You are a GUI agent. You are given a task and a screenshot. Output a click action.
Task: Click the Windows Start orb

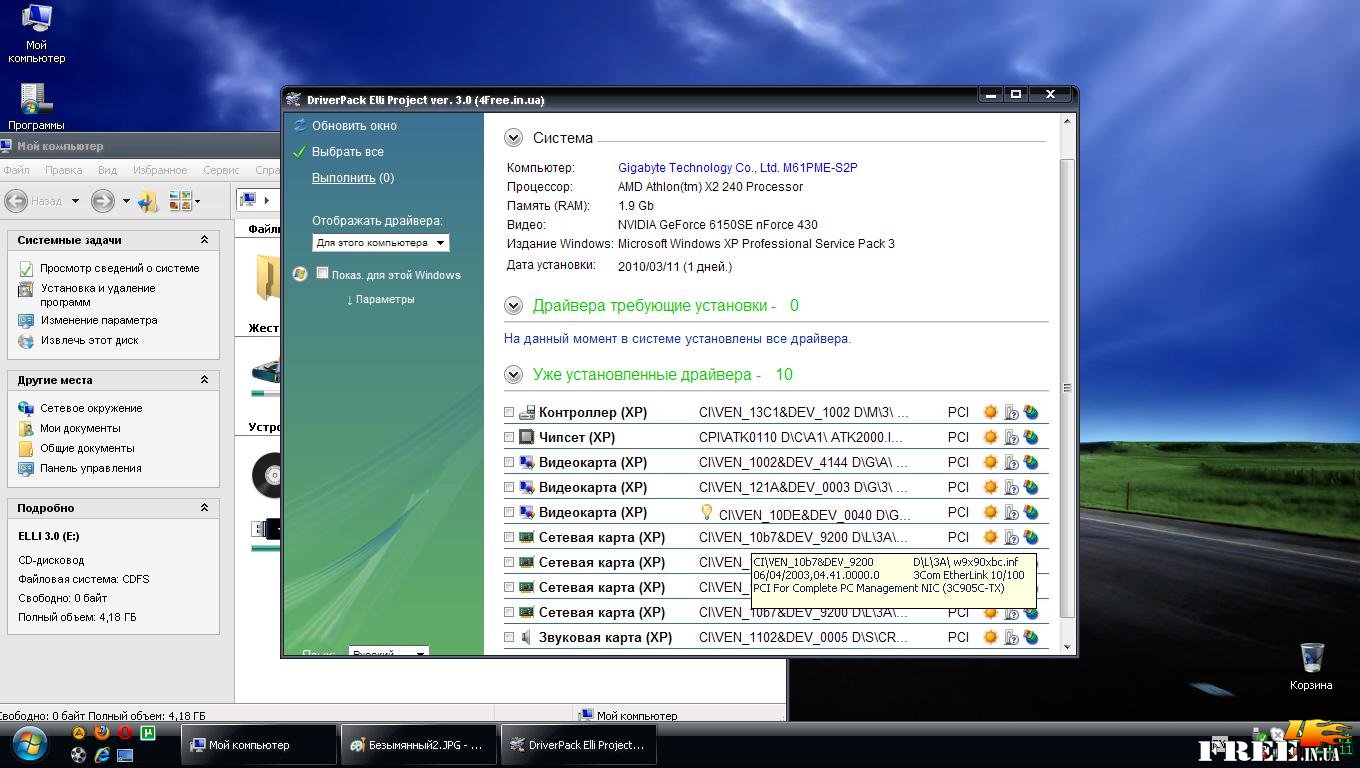pyautogui.click(x=30, y=744)
